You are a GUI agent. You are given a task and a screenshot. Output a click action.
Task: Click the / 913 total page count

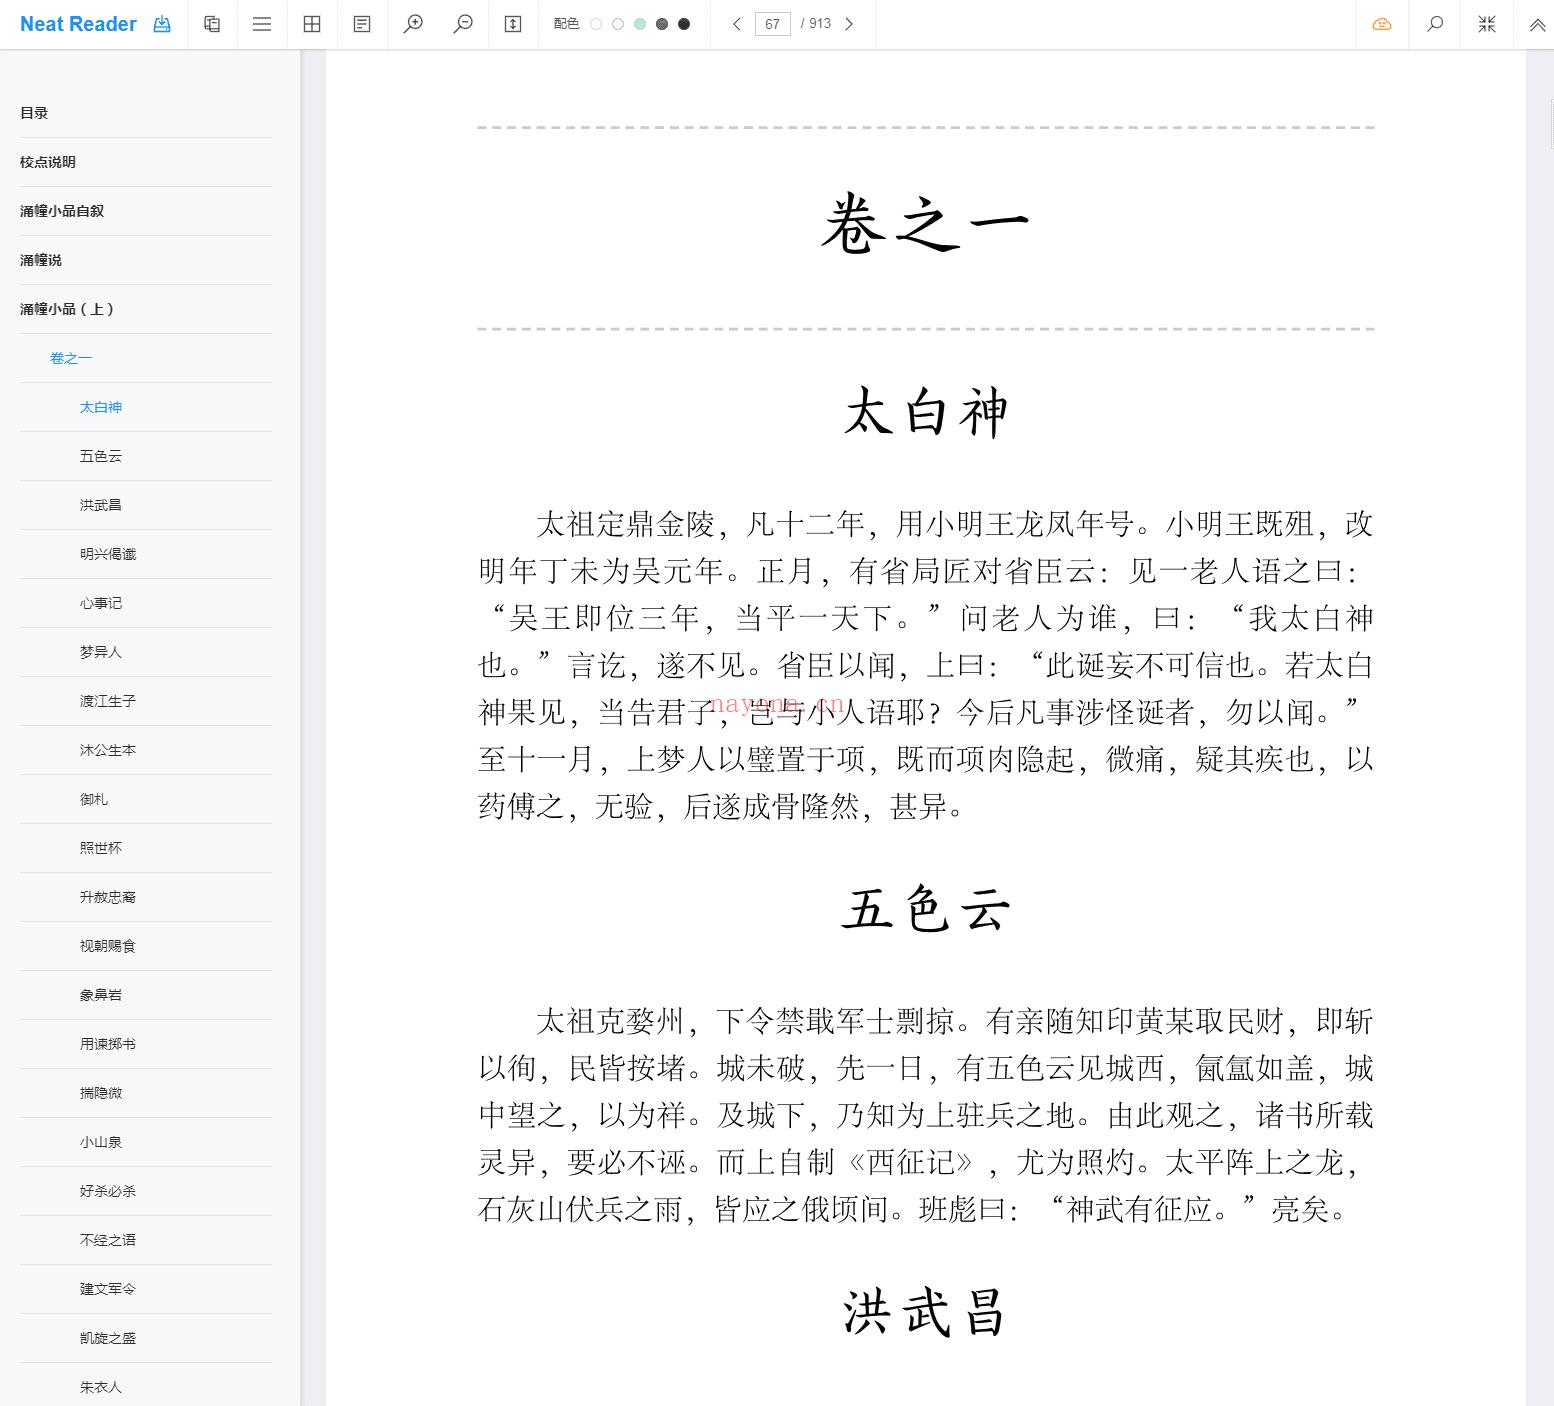pos(816,24)
